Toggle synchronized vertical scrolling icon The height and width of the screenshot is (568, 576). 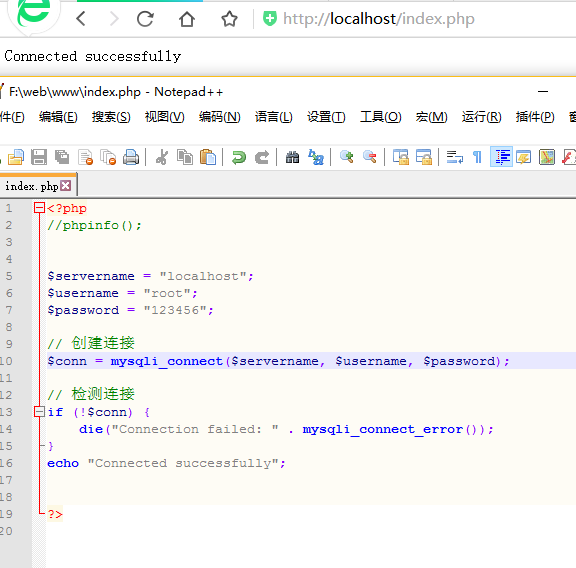(401, 157)
